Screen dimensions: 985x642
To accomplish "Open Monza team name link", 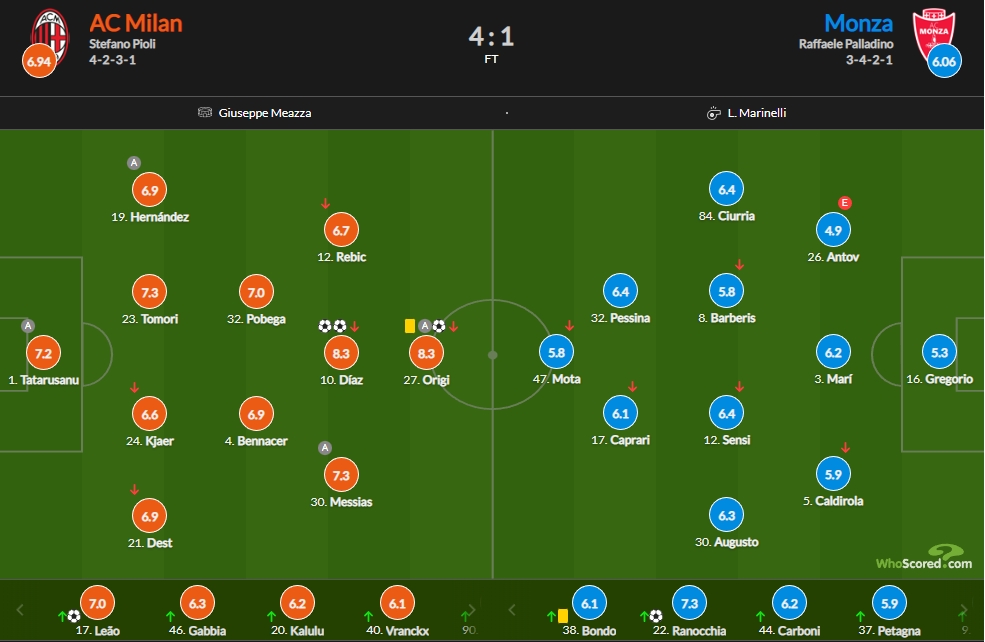I will click(x=858, y=23).
